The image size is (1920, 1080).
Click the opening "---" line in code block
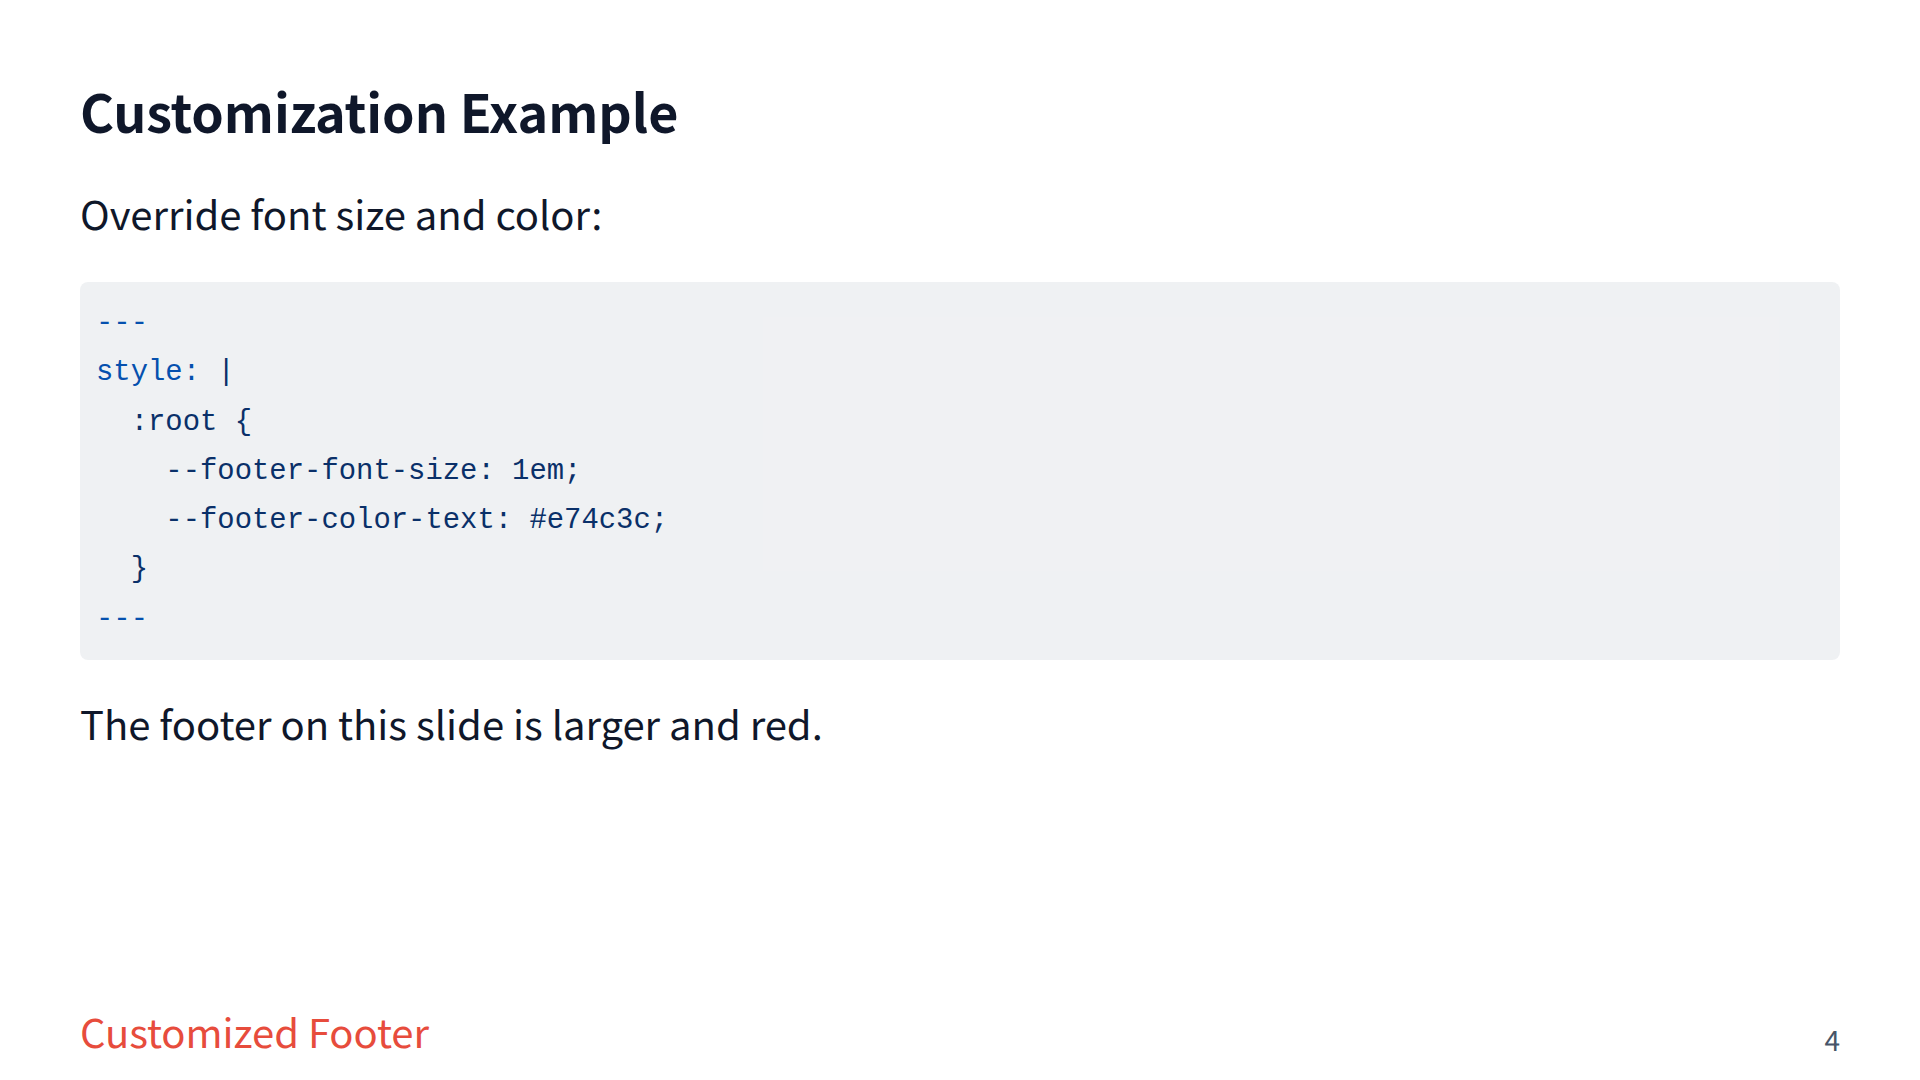pyautogui.click(x=122, y=322)
